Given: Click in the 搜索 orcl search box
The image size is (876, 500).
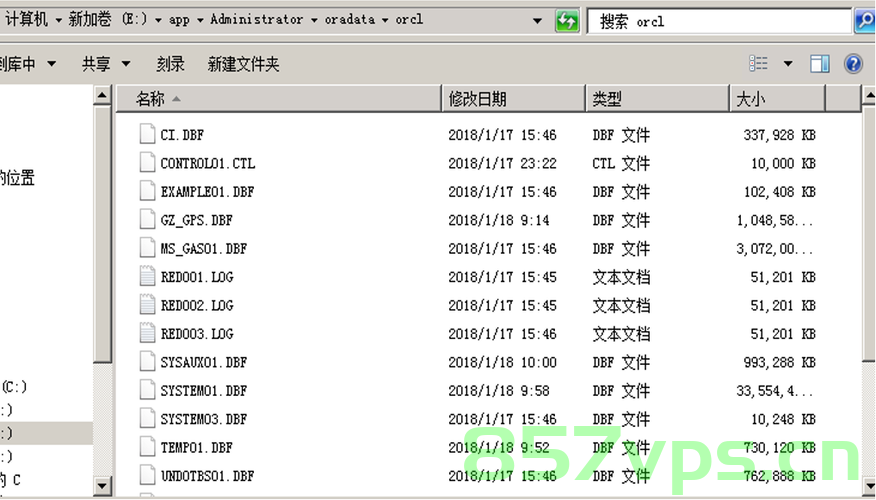Looking at the screenshot, I should [x=720, y=21].
